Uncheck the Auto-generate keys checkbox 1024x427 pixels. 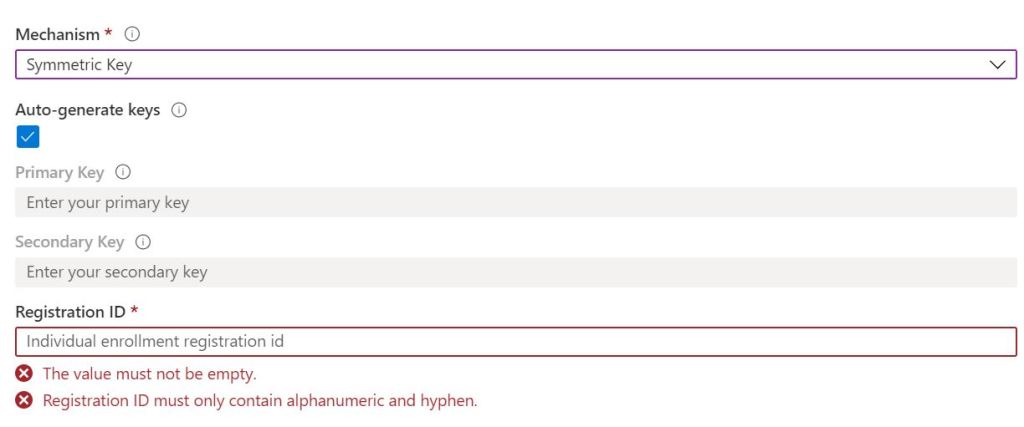point(27,137)
